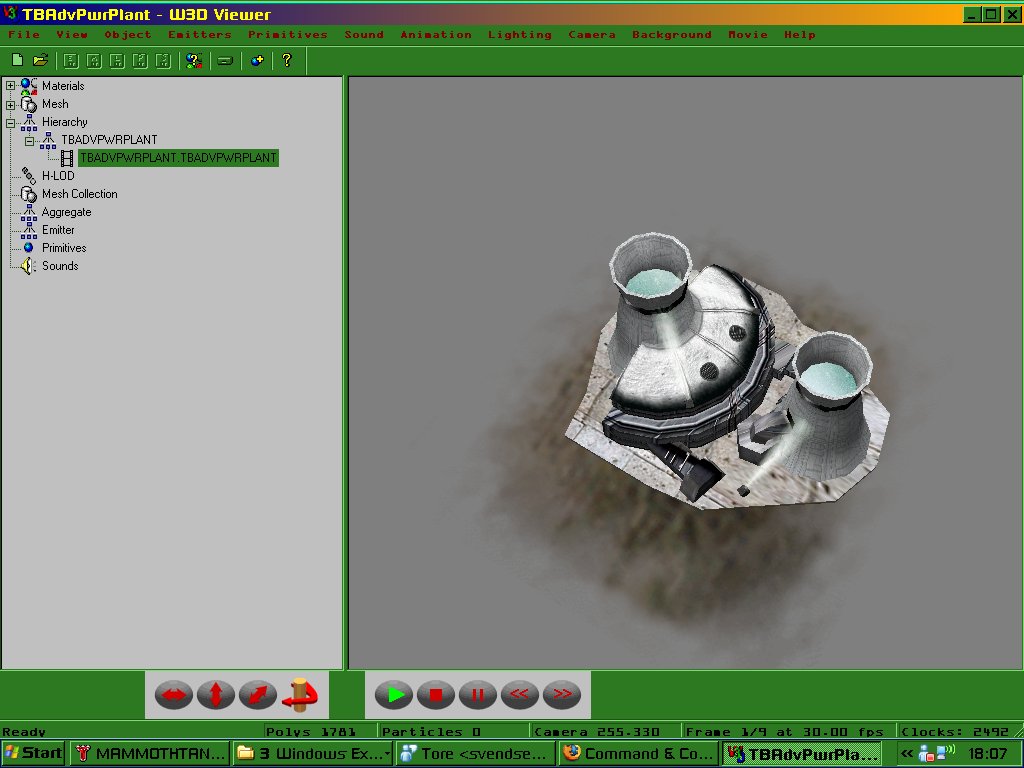The image size is (1024, 768).
Task: Select the Emitter entry in the sidebar tree
Action: 58,229
